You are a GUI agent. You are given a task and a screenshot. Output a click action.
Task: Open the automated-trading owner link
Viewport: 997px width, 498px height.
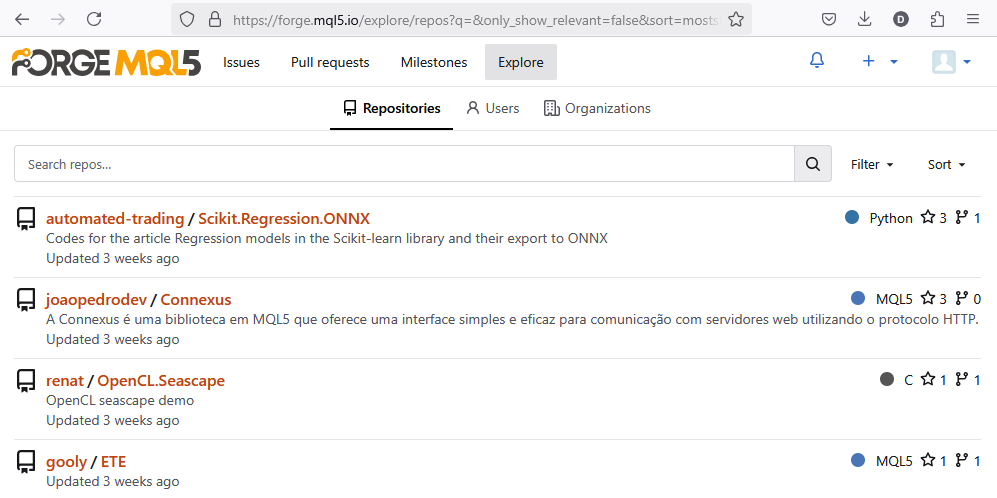115,219
